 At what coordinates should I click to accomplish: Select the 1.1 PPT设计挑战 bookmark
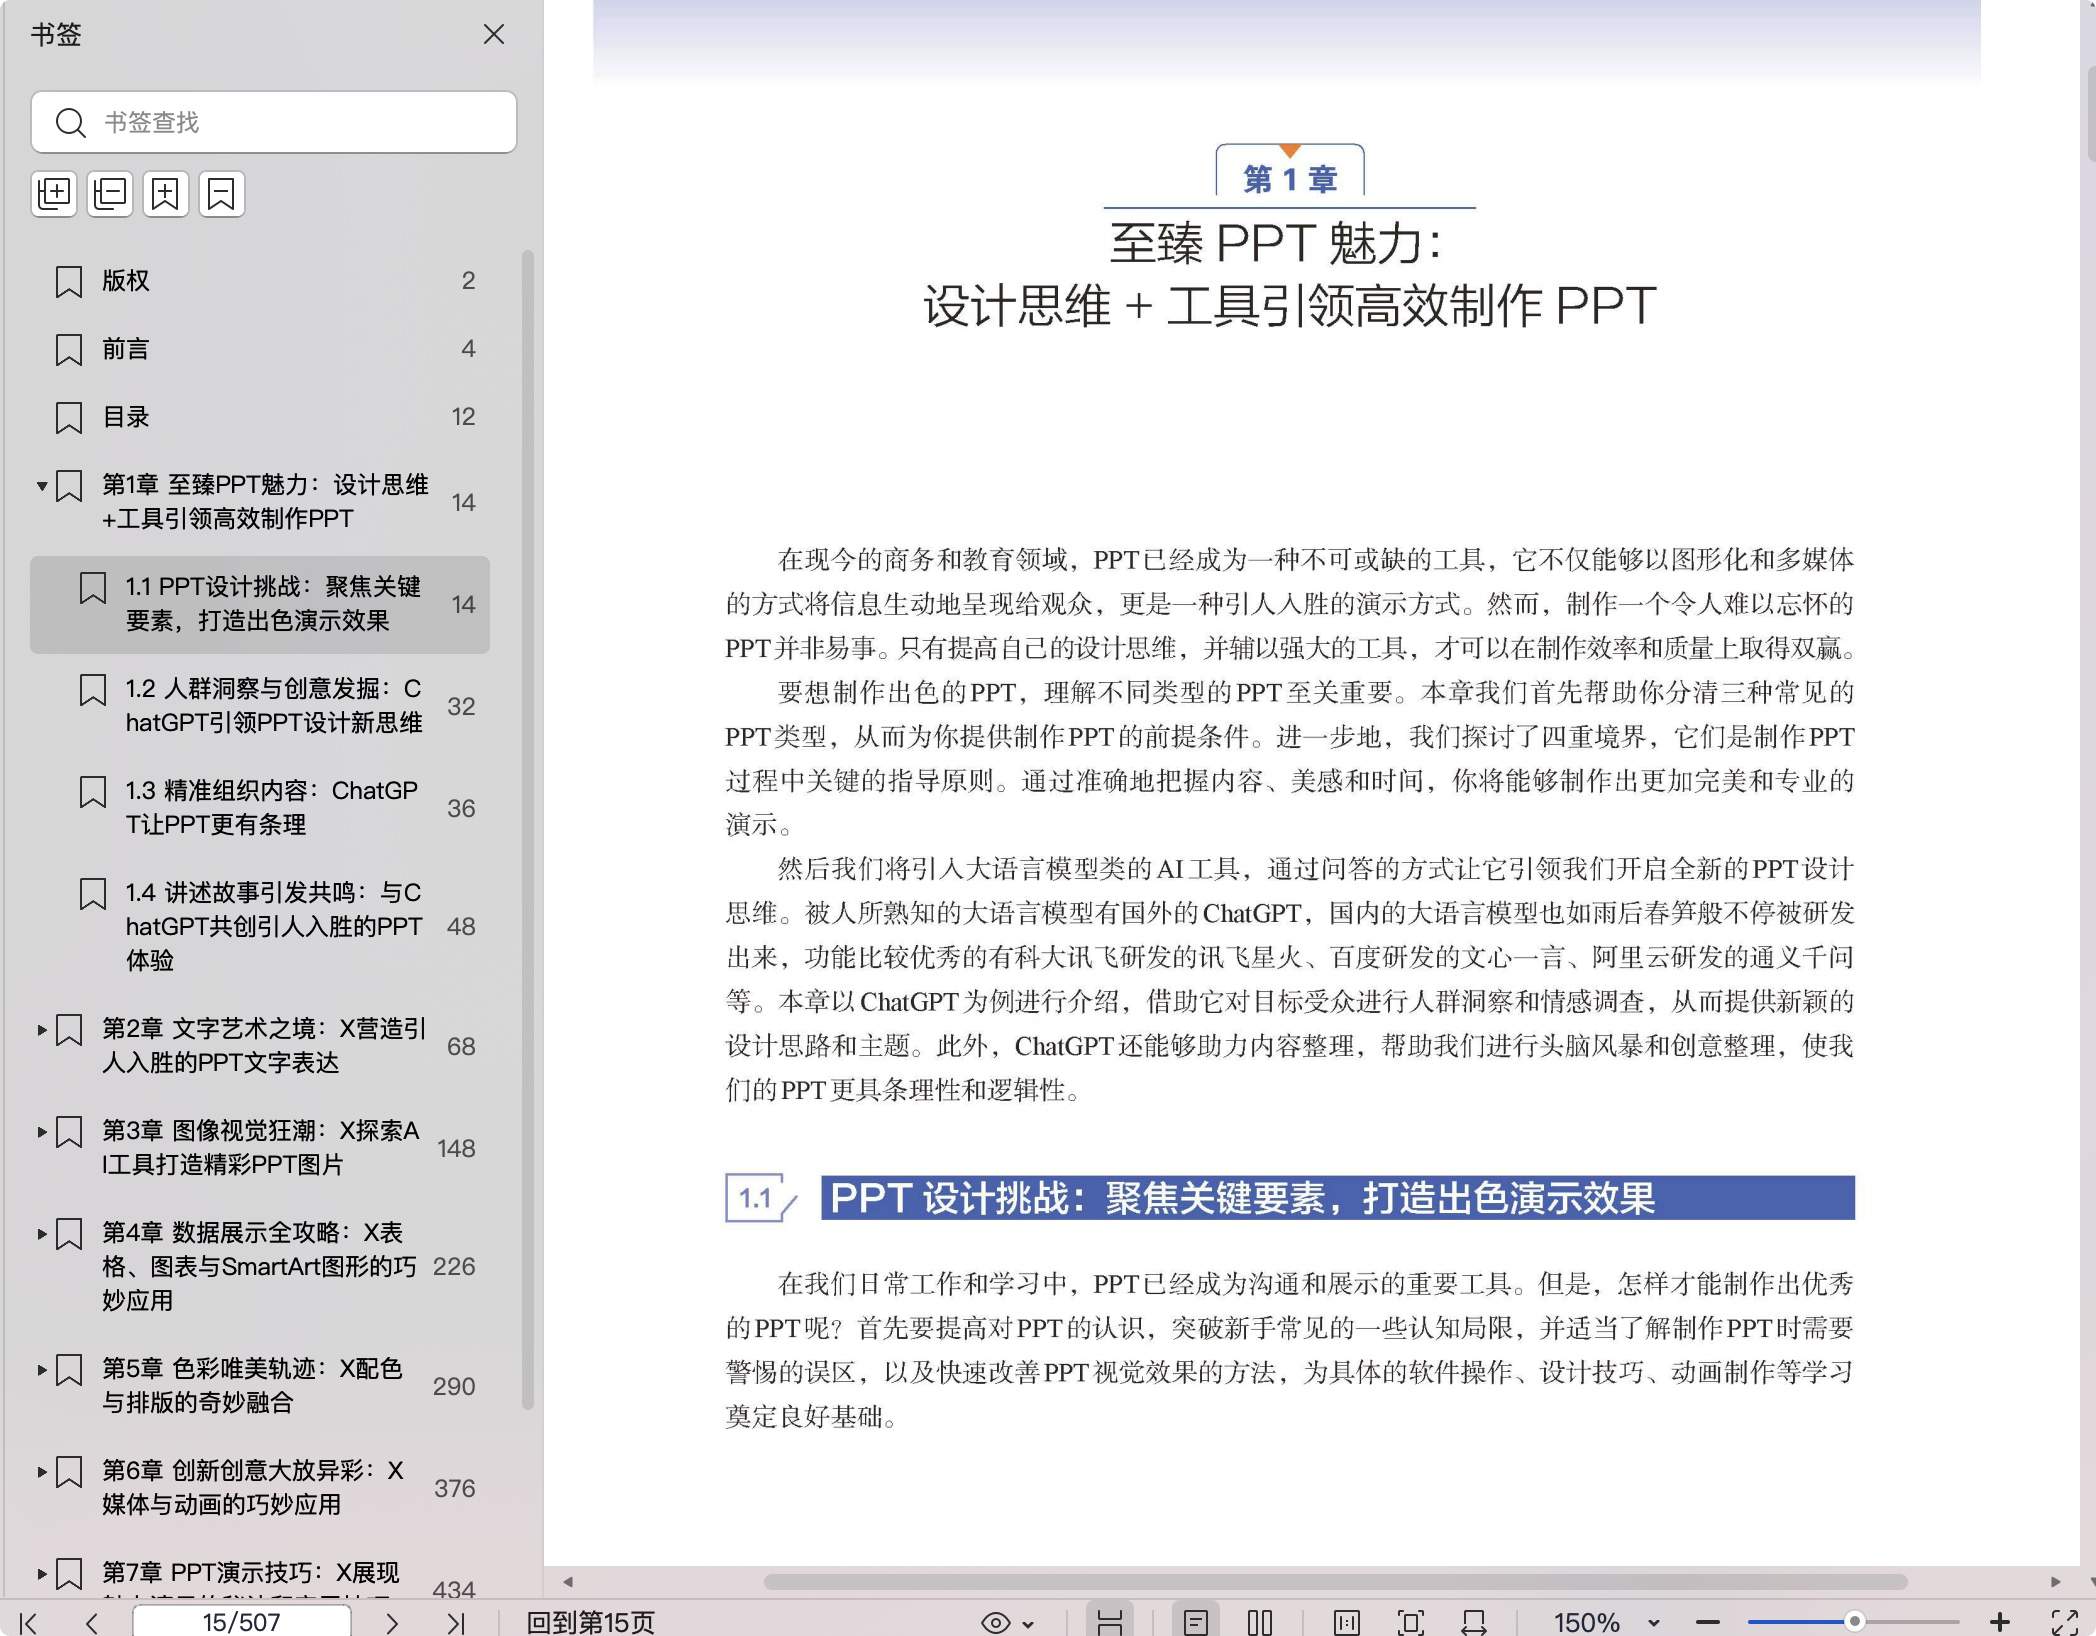(260, 604)
